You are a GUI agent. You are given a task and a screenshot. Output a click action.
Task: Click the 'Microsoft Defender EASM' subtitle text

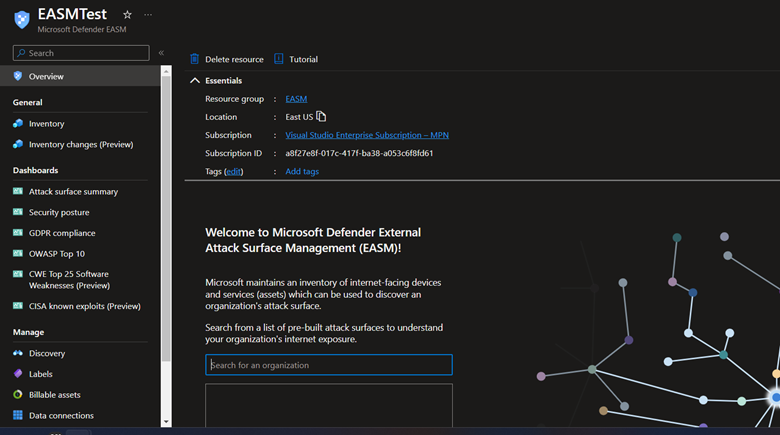pos(82,29)
